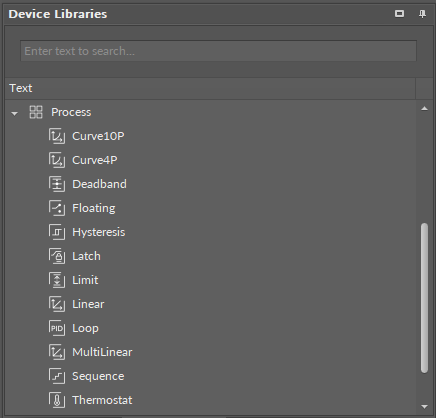Click the Process library grid icon
The image size is (436, 418).
(x=36, y=112)
